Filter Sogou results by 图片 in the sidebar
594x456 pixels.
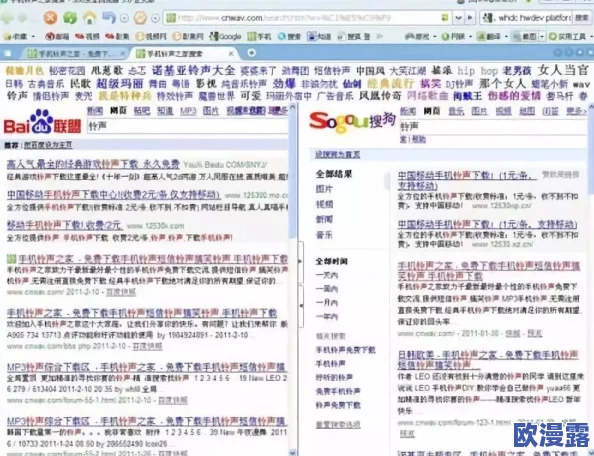(x=324, y=189)
